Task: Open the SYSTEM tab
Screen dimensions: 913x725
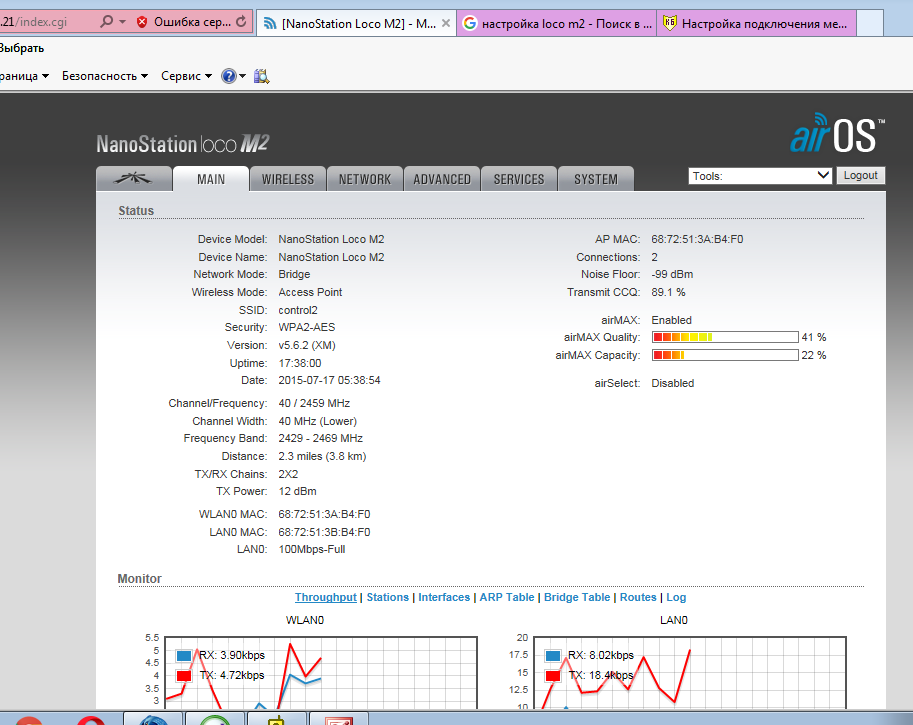Action: pyautogui.click(x=596, y=179)
